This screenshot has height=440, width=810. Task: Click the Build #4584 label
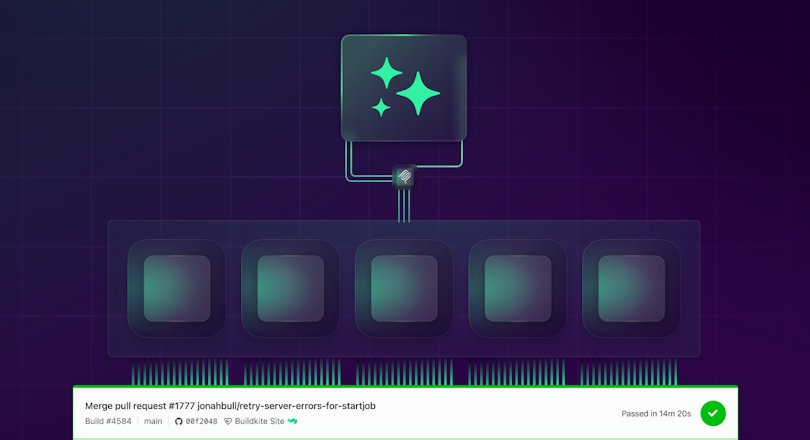[x=108, y=421]
